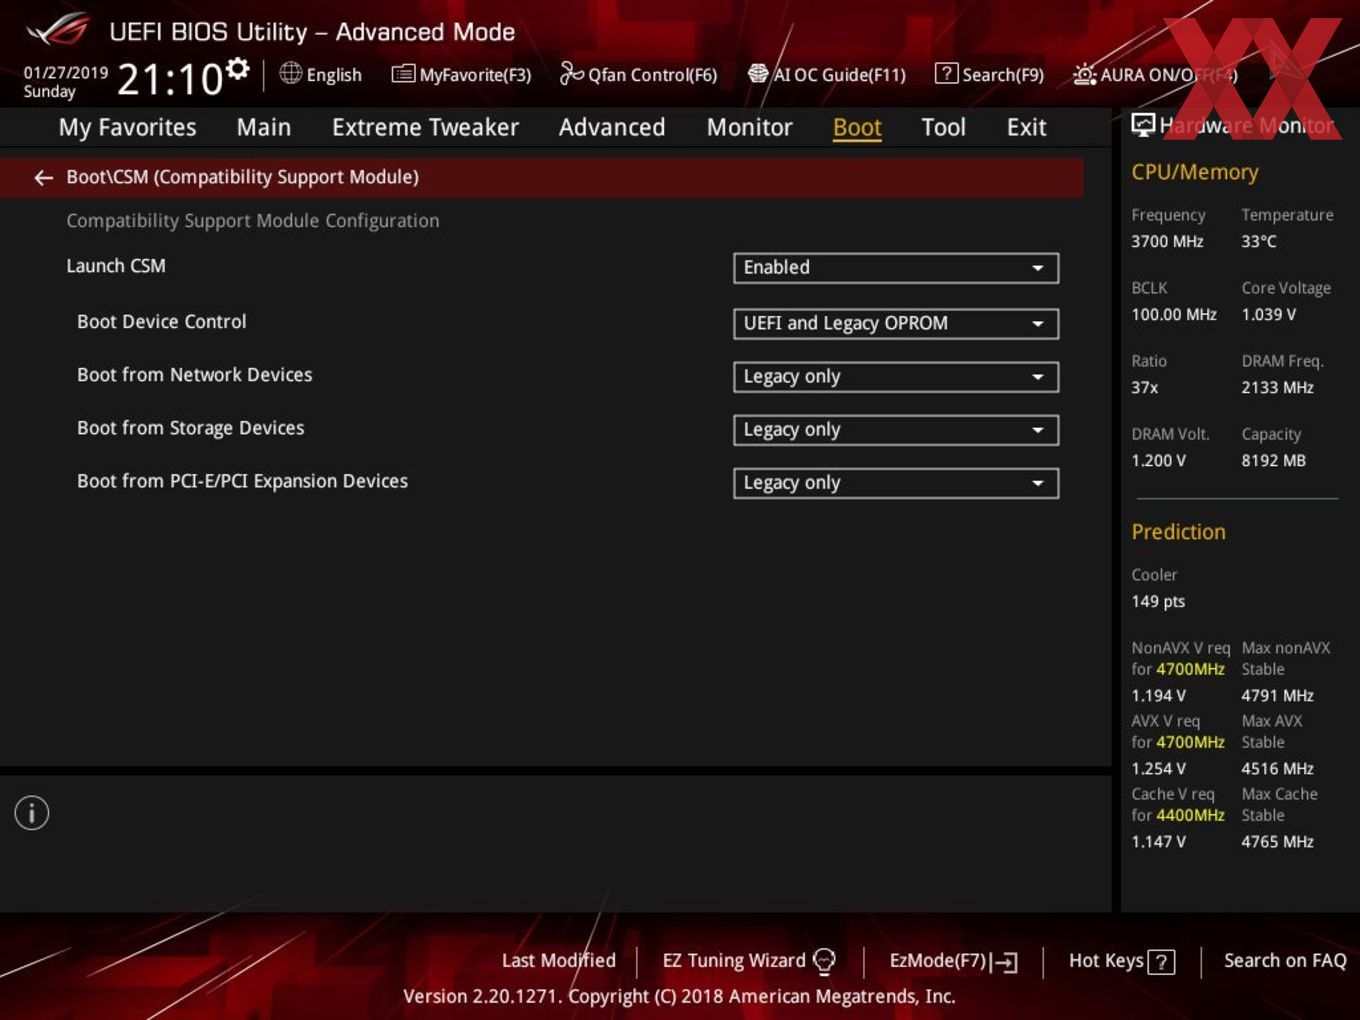Open Boot Device Control dropdown
This screenshot has width=1360, height=1020.
(896, 324)
